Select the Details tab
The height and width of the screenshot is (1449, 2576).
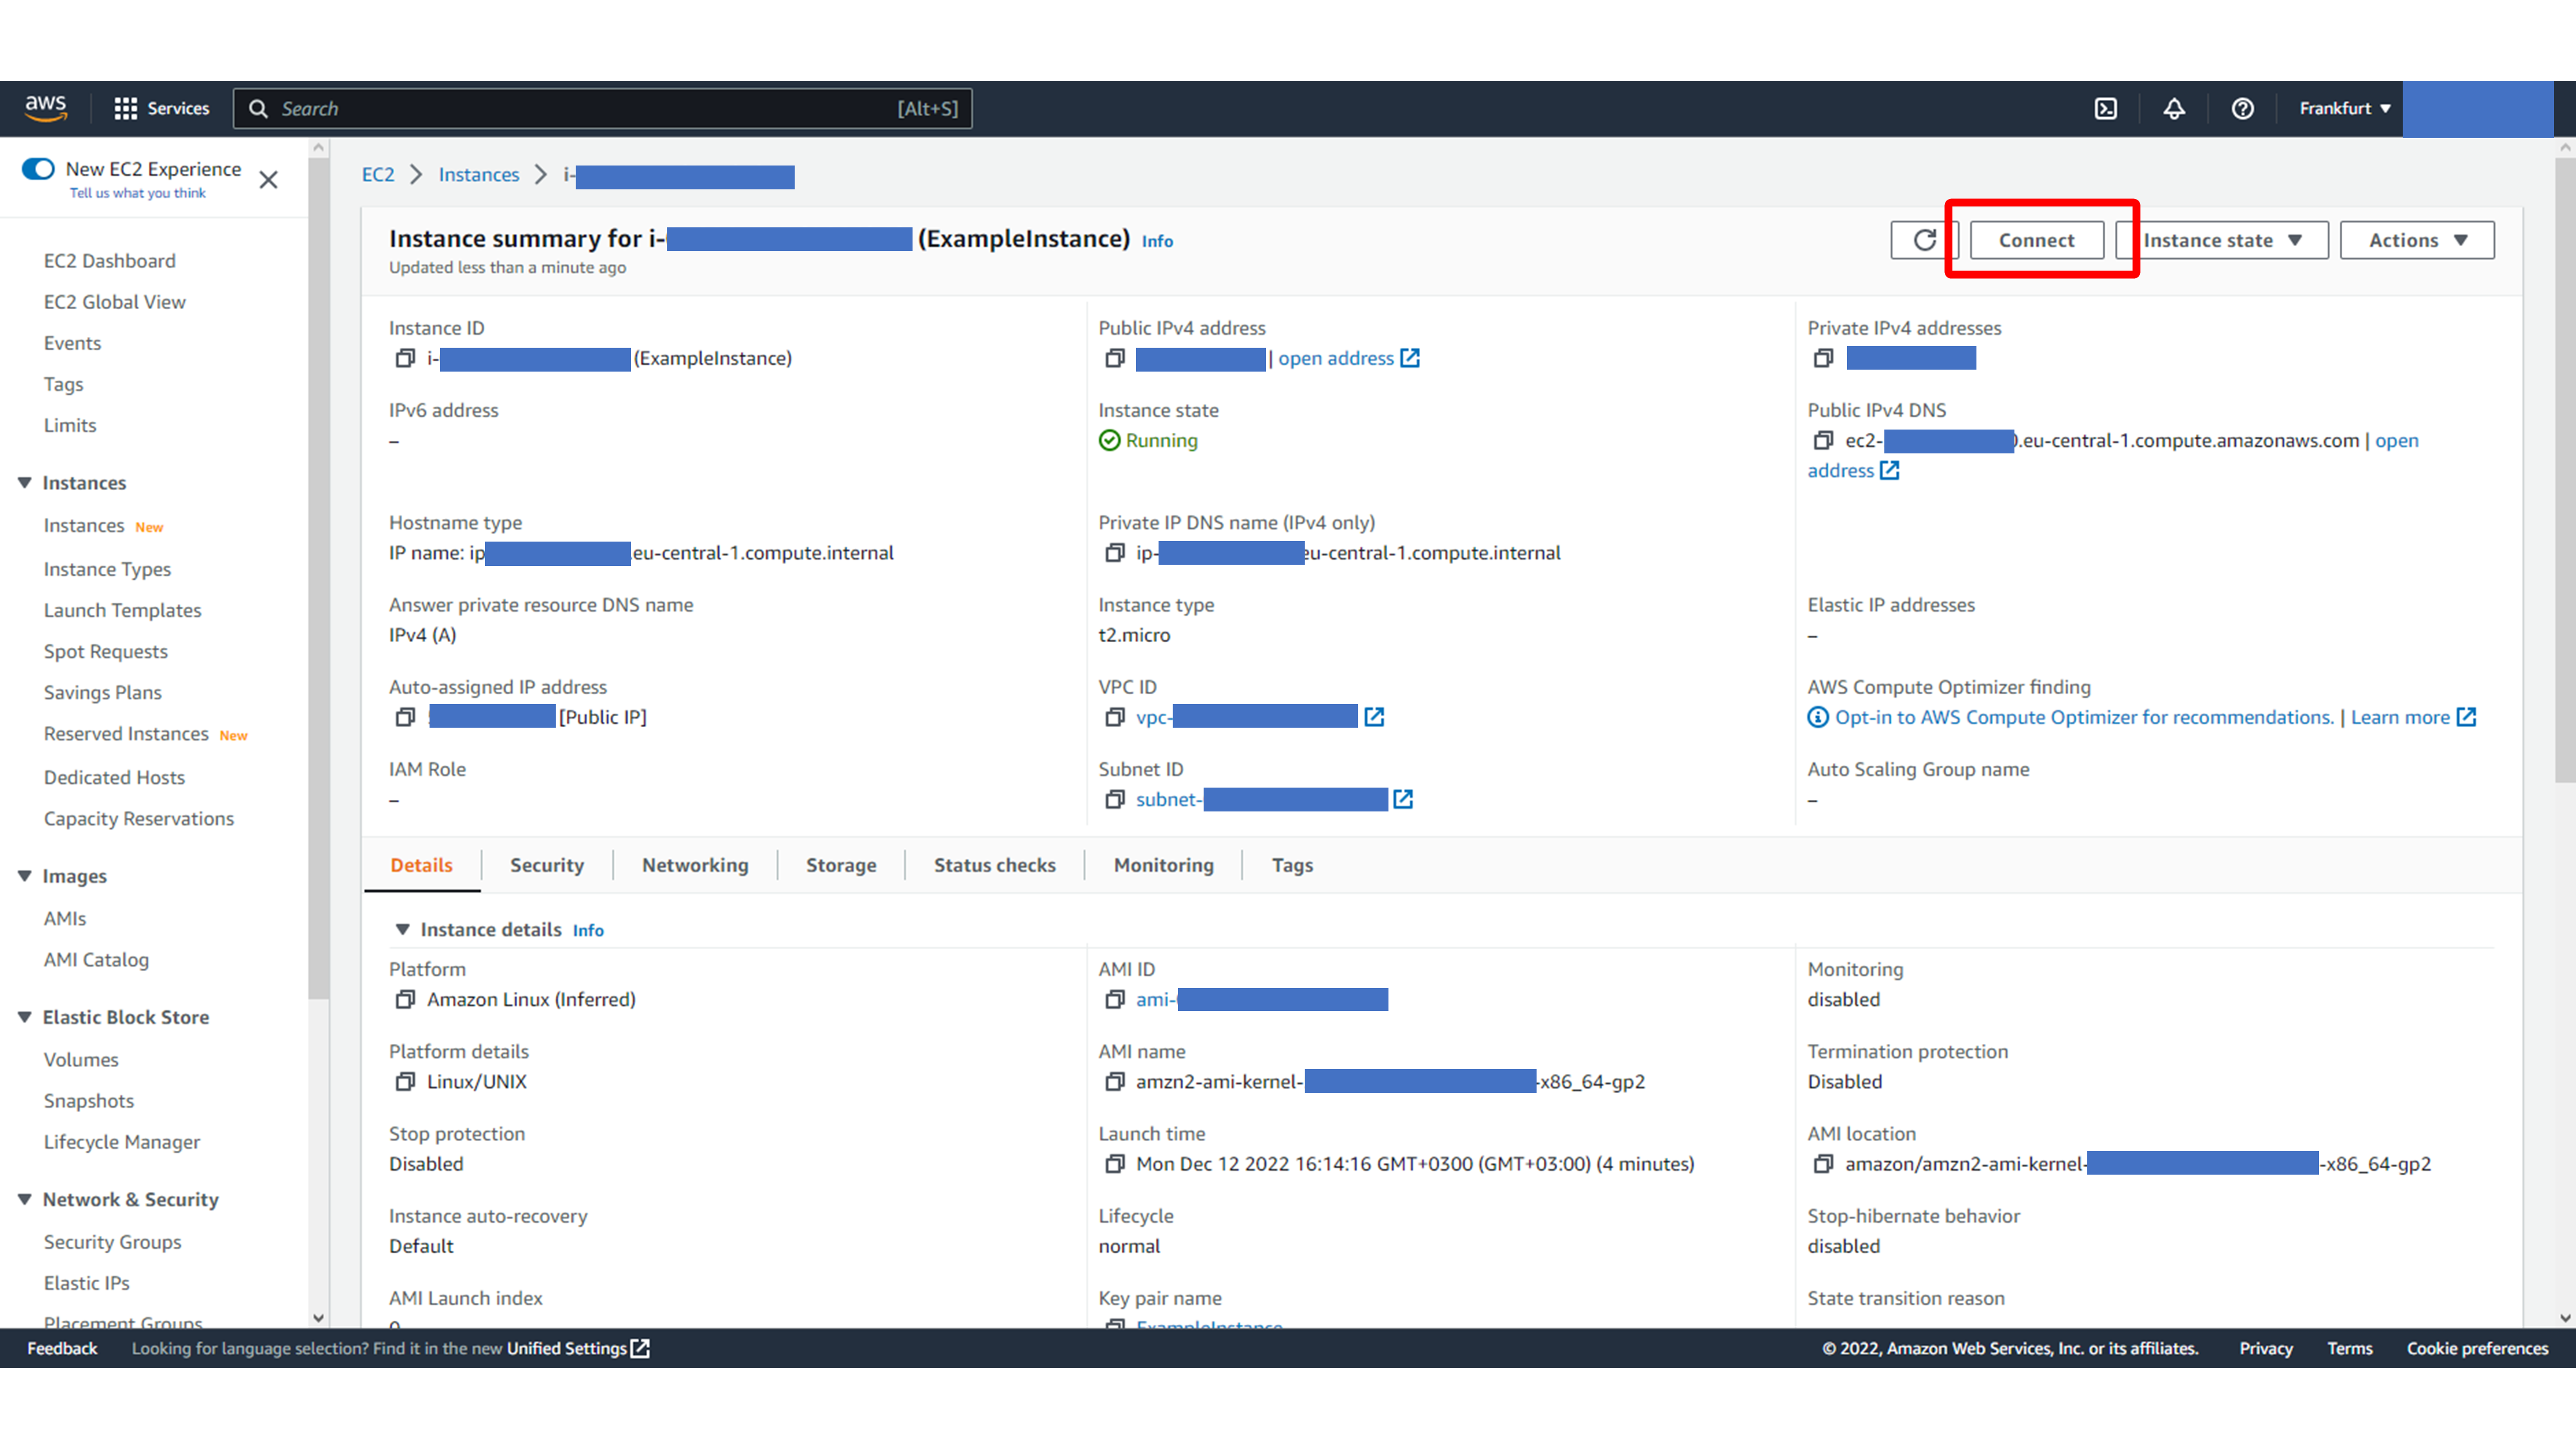pos(421,865)
